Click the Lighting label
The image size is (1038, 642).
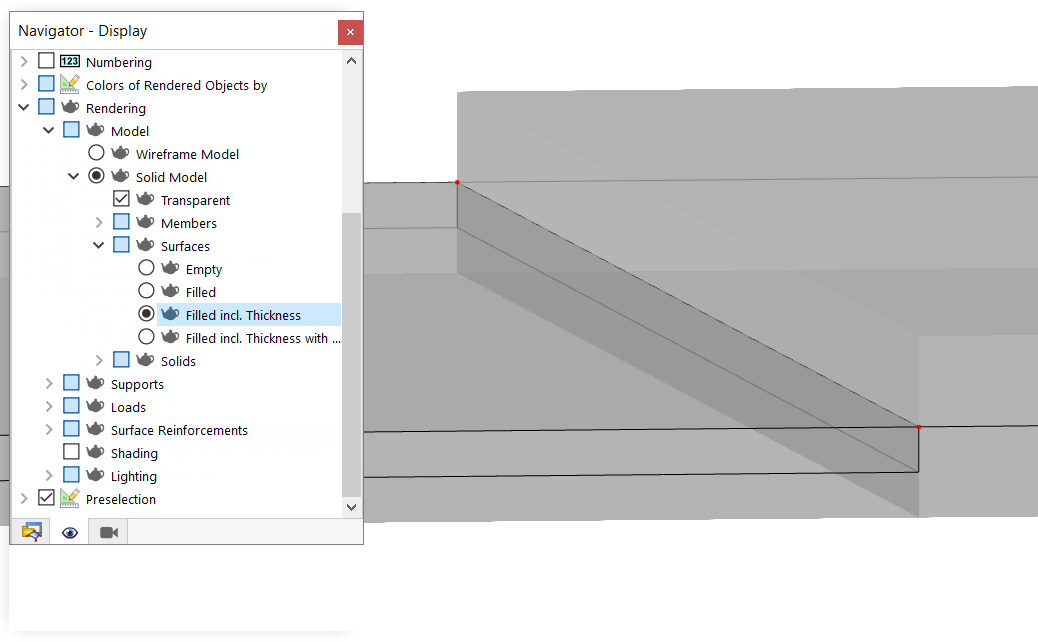134,477
